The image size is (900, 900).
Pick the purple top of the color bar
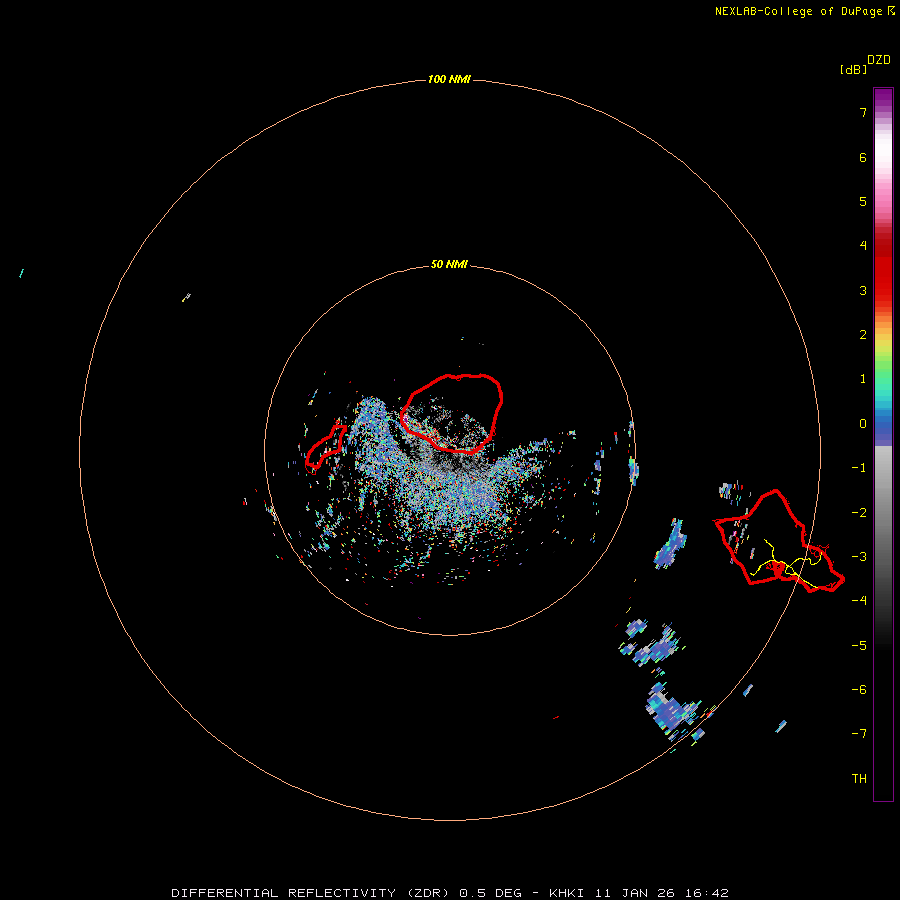(x=883, y=98)
